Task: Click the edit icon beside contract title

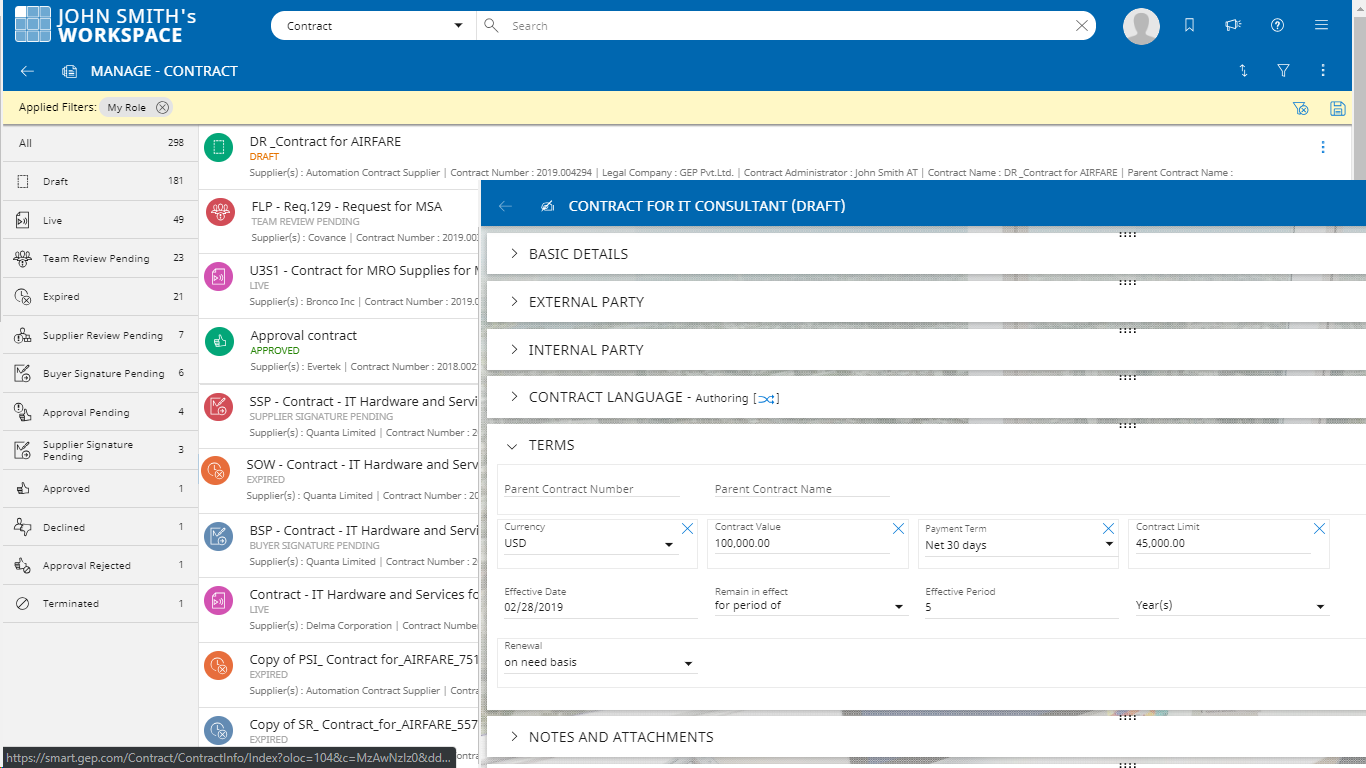Action: point(546,206)
